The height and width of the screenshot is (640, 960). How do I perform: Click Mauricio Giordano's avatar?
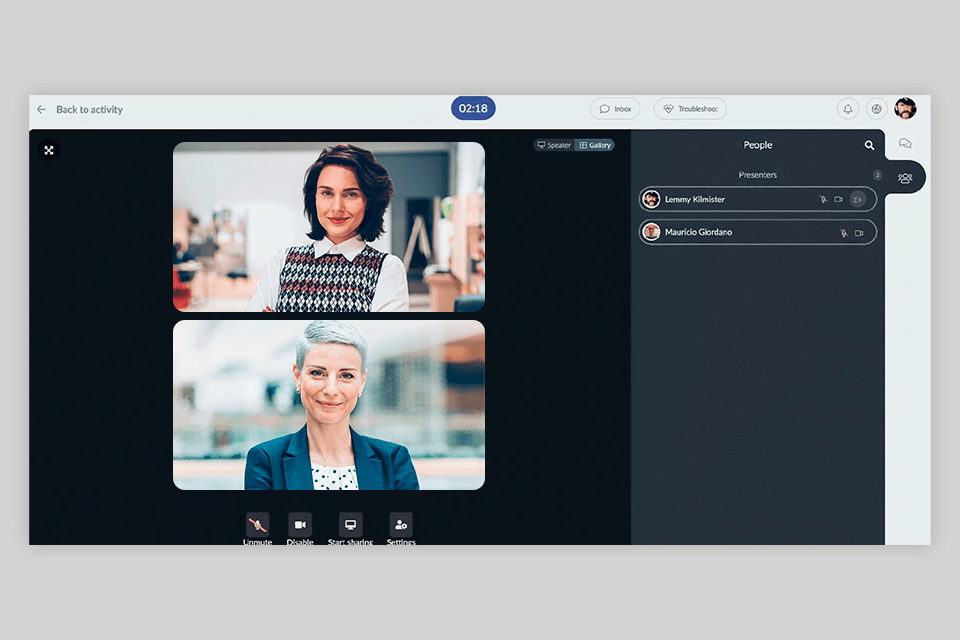(x=651, y=232)
